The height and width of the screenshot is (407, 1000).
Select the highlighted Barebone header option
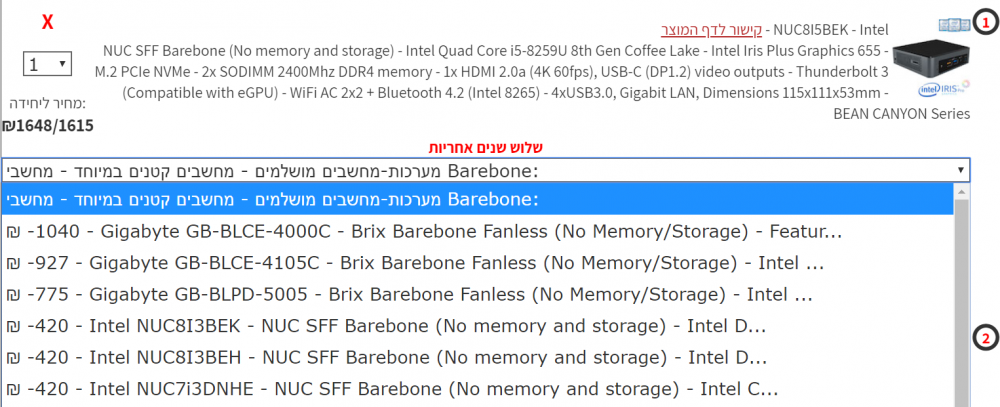click(x=477, y=200)
